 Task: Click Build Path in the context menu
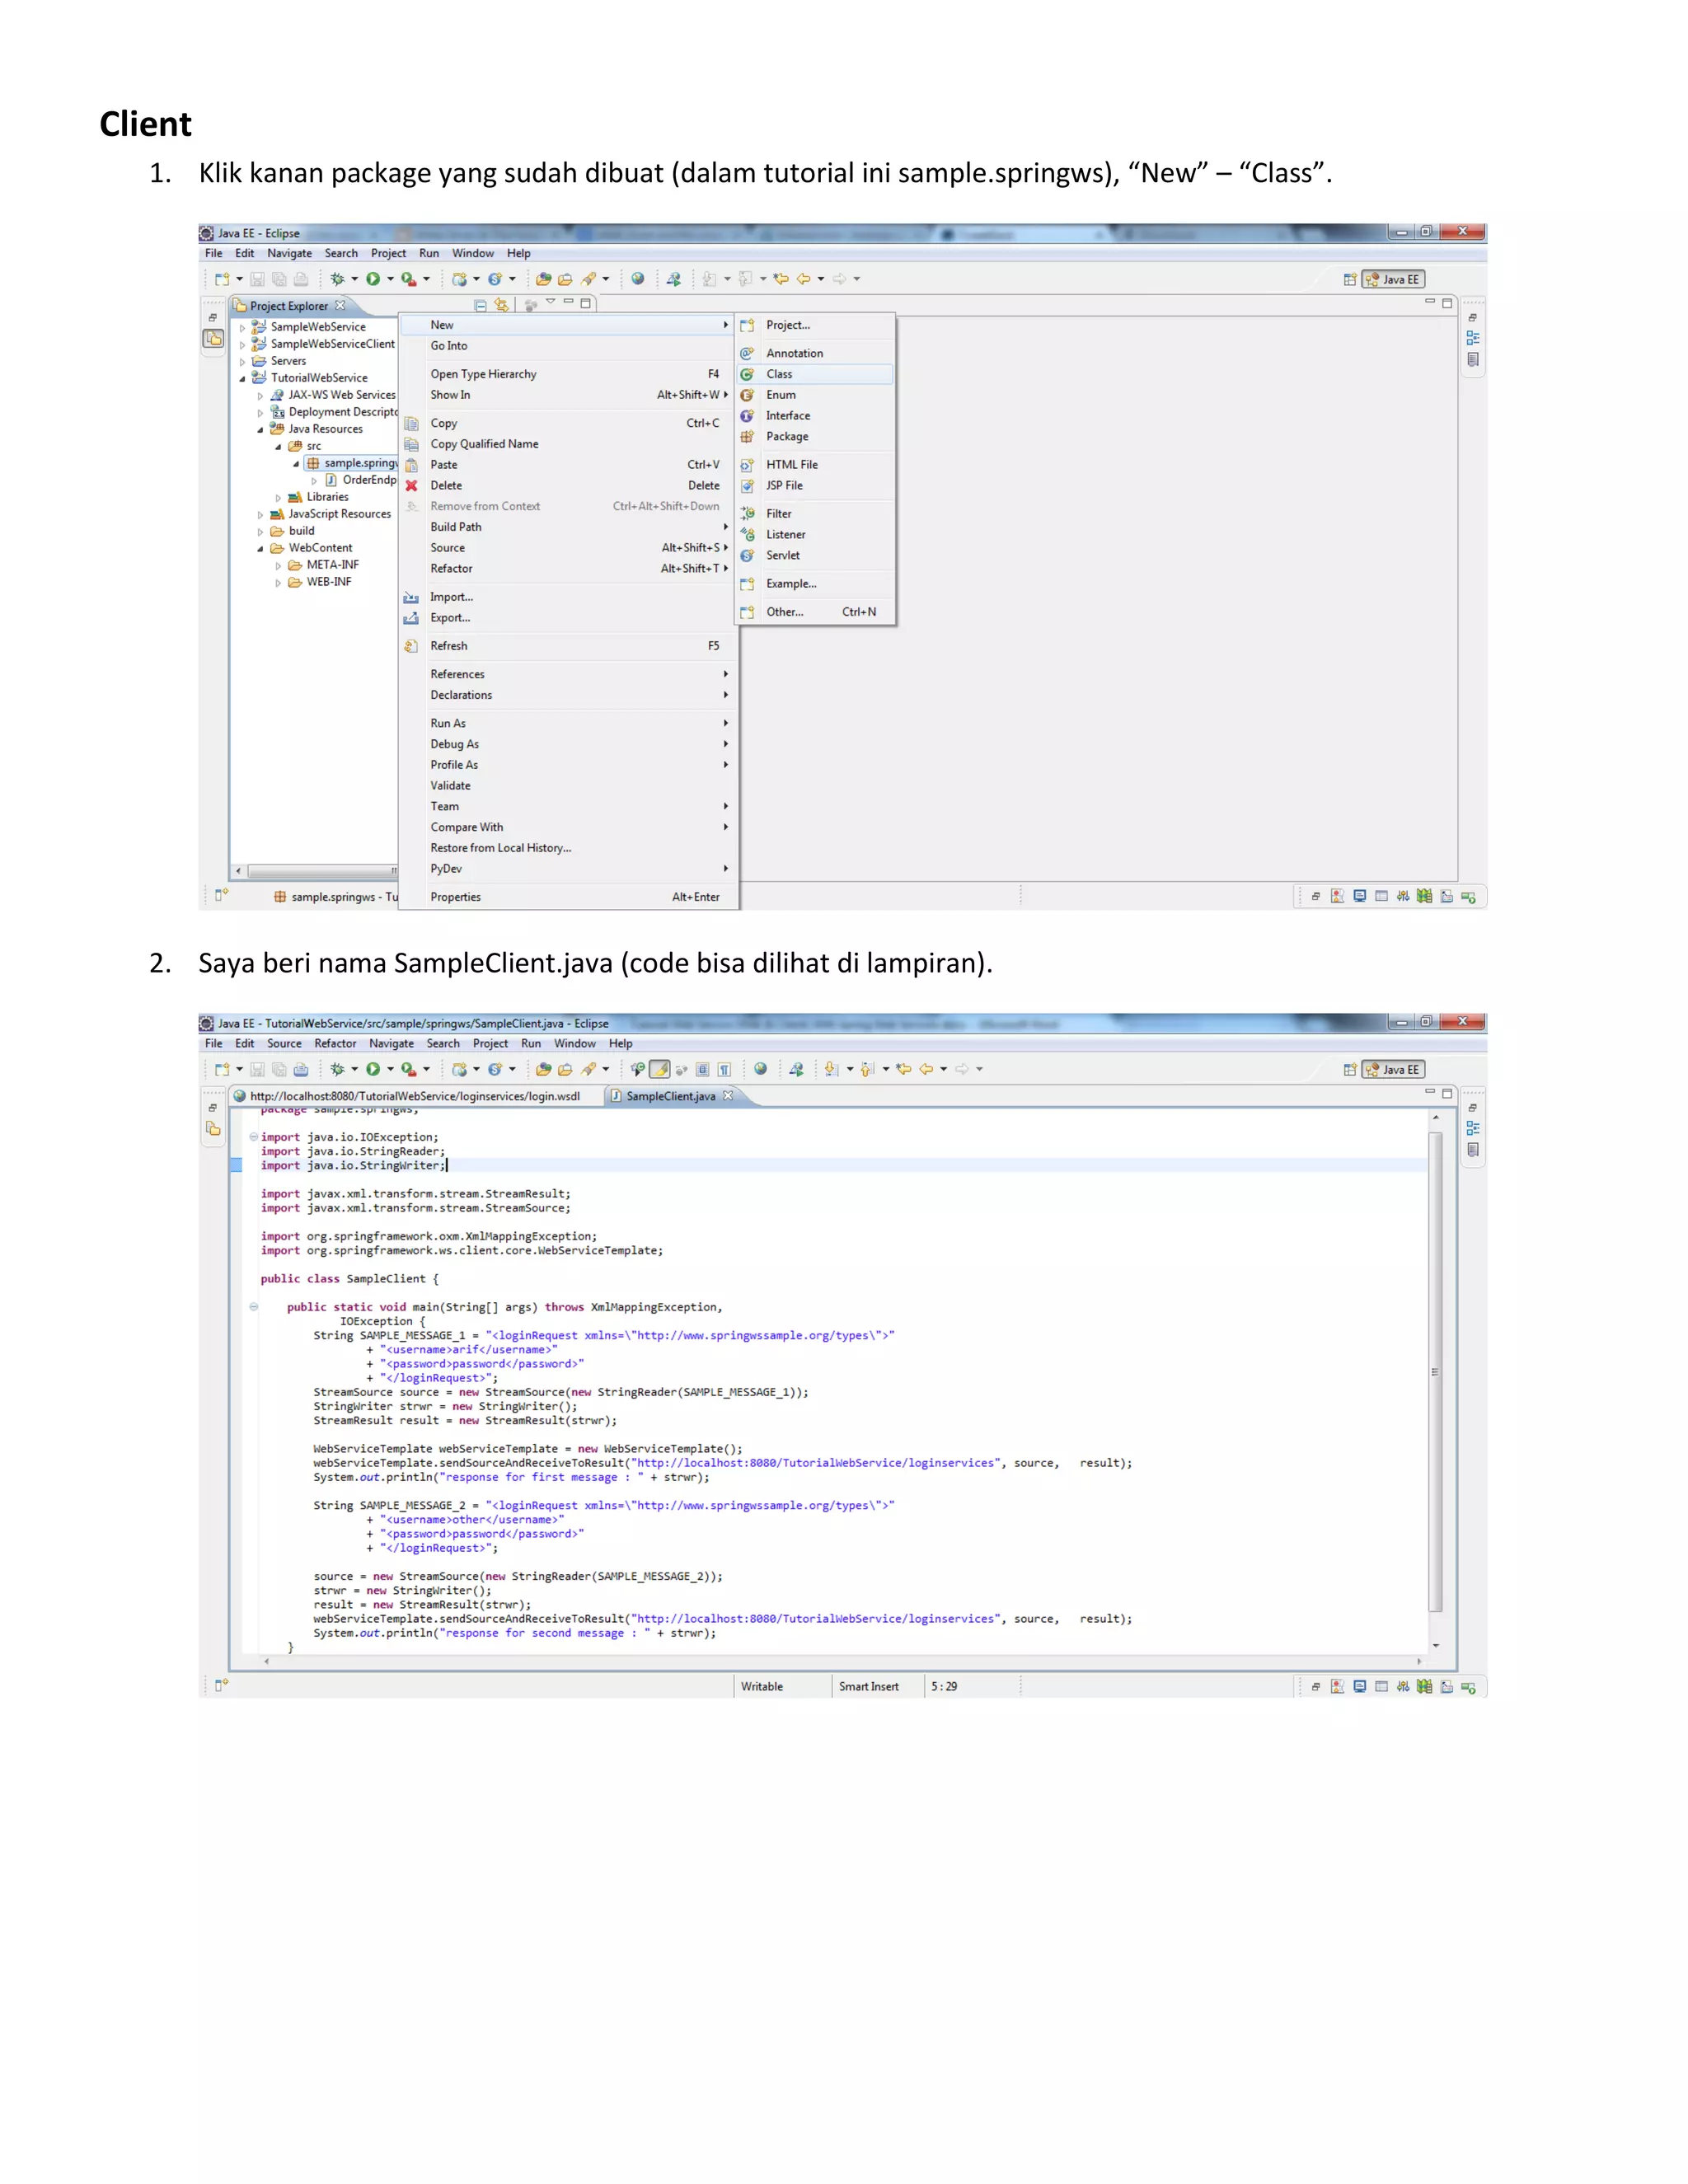coord(568,527)
